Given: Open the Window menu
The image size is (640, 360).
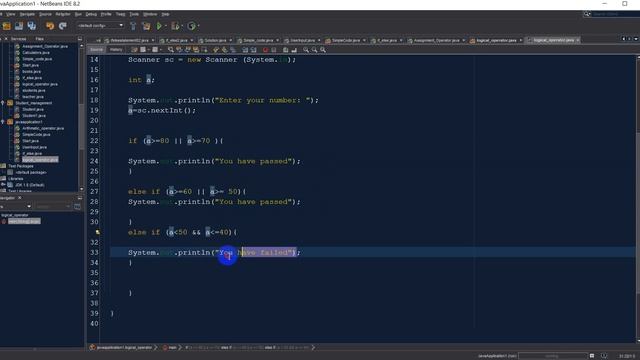Looking at the screenshot, I should (150, 14).
